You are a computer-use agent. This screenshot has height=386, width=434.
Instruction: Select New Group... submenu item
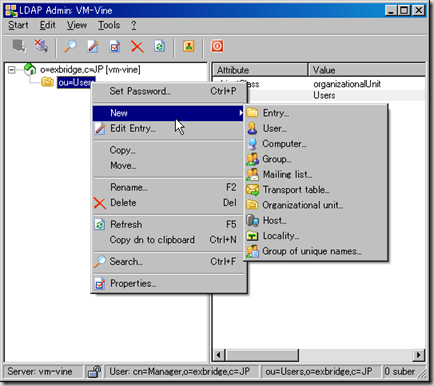316,159
